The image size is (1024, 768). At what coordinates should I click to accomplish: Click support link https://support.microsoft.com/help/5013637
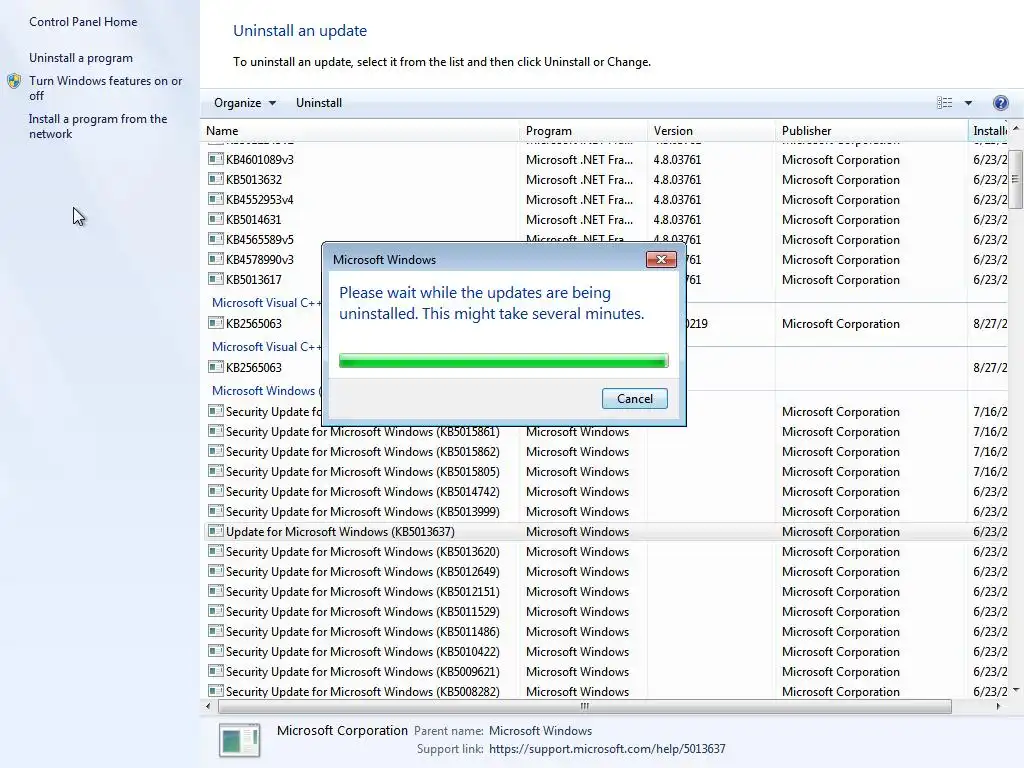click(607, 748)
